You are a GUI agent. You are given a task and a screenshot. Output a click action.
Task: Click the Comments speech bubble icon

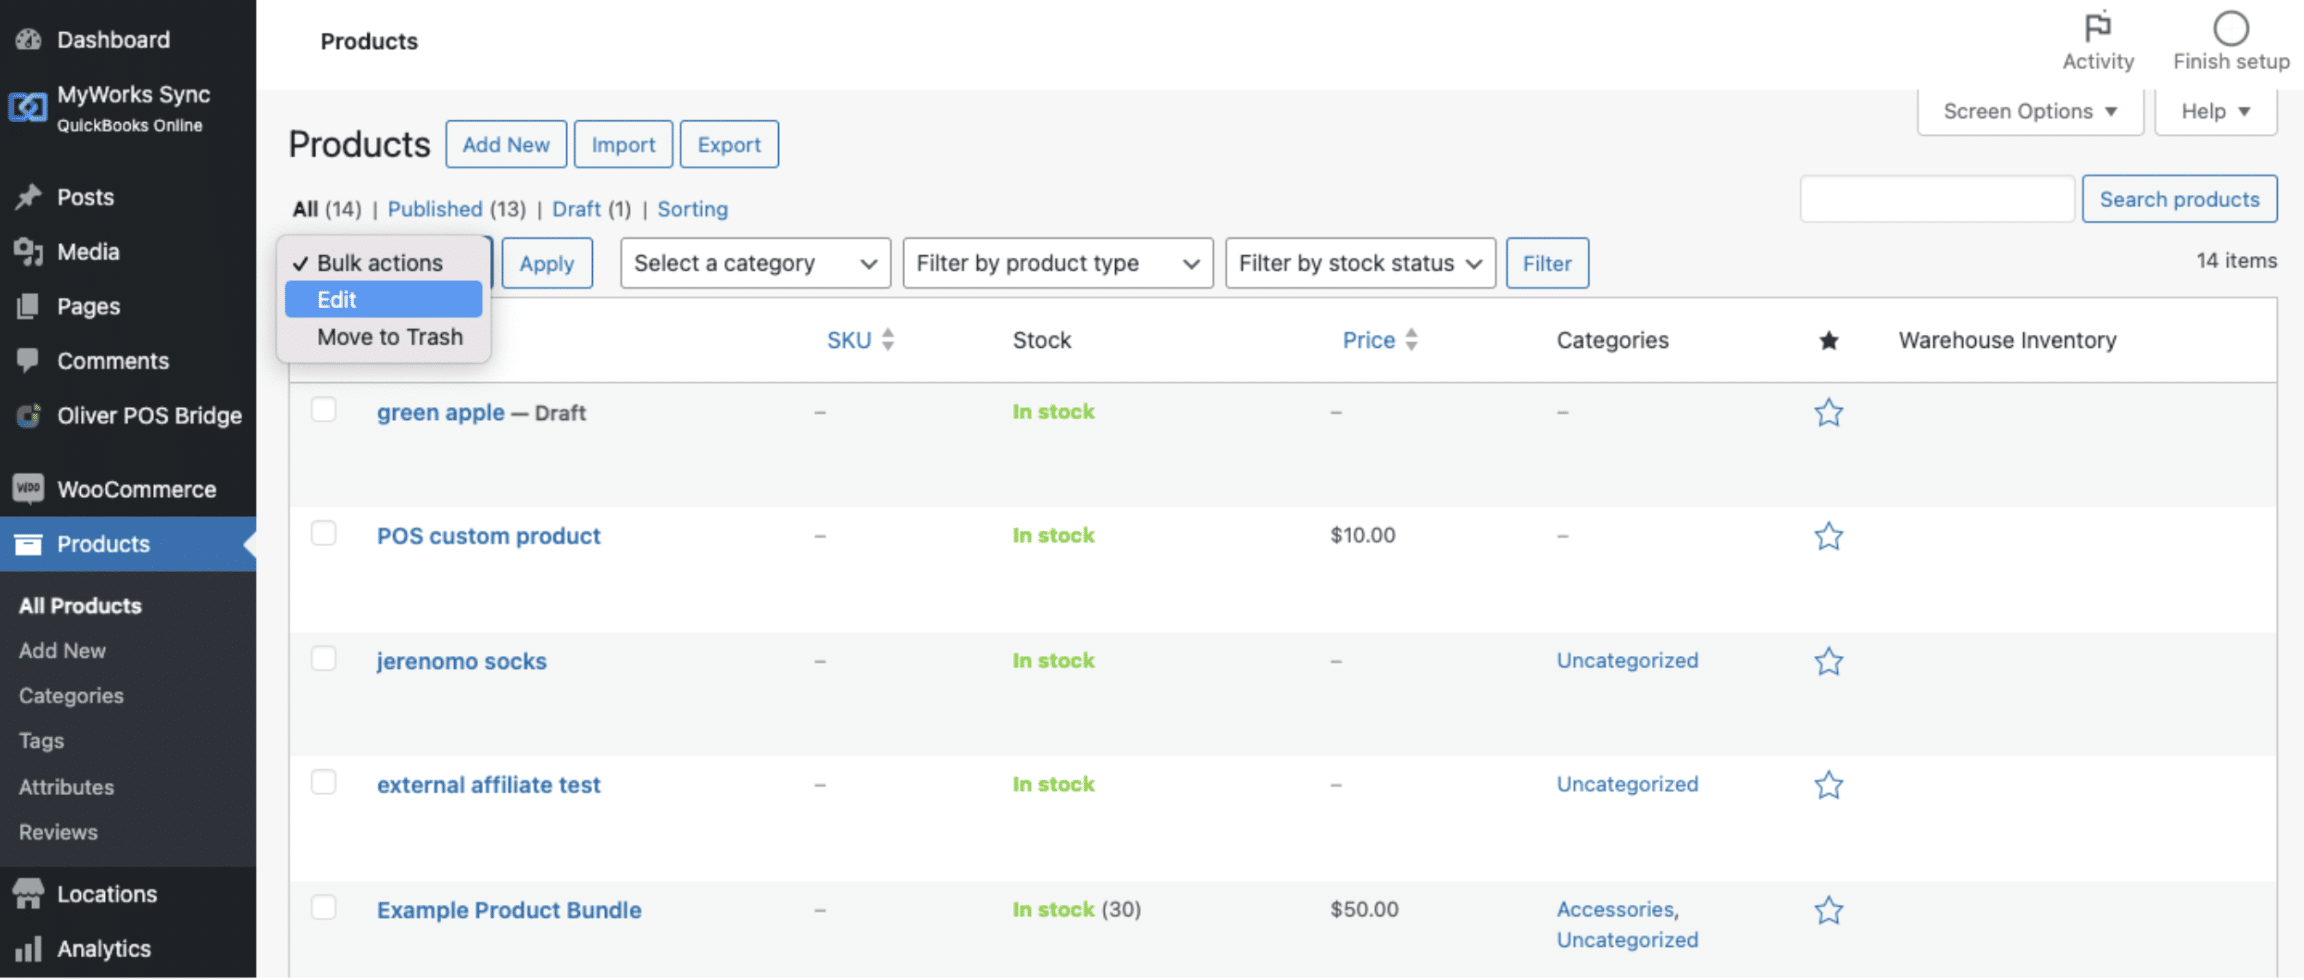(x=28, y=361)
